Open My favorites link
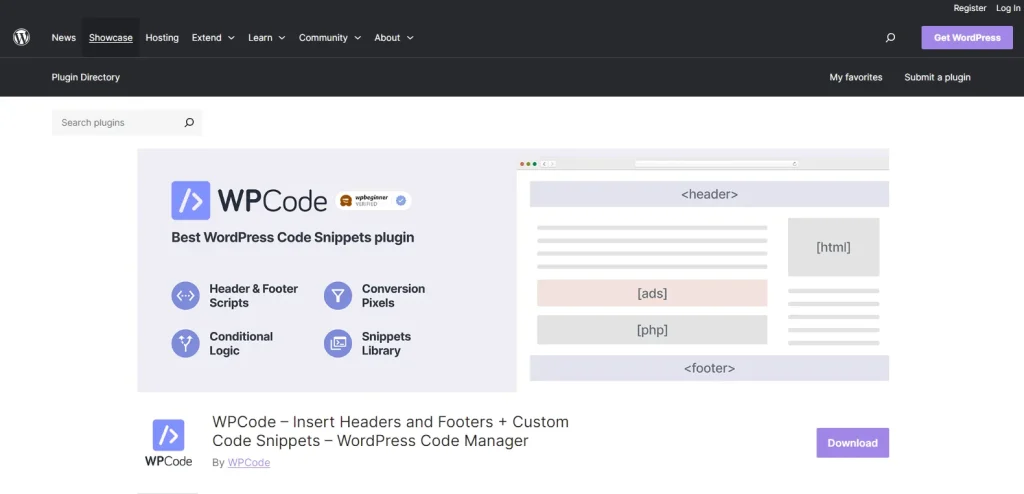The image size is (1024, 494). coord(856,77)
